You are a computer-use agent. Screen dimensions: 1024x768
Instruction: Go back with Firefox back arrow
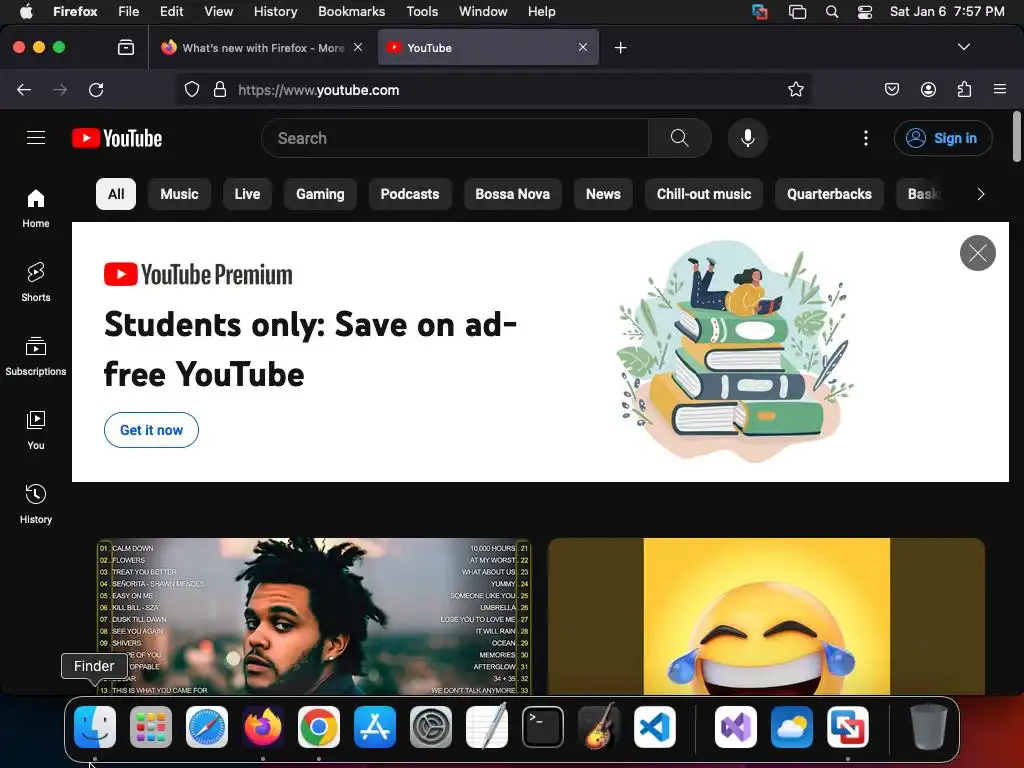24,89
